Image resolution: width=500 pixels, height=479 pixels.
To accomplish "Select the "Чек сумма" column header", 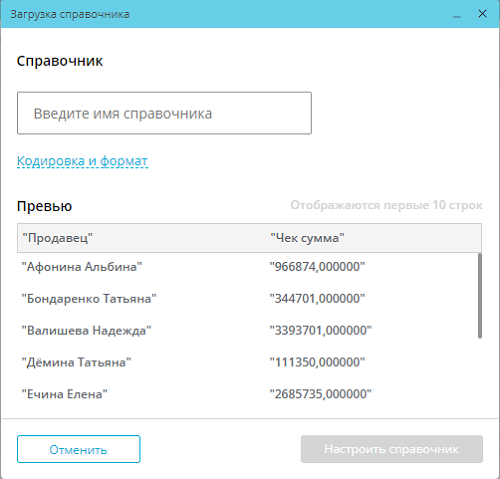I will tap(307, 238).
